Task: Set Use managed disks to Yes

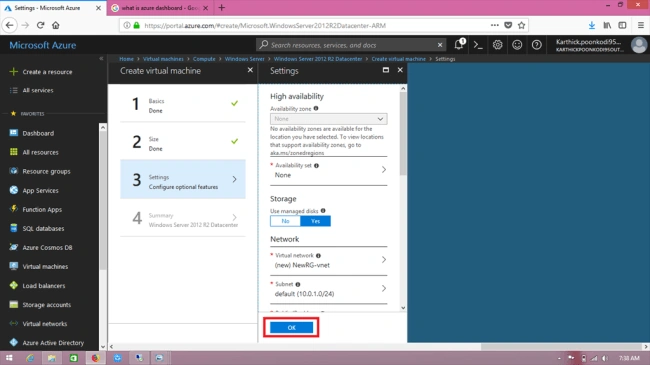Action: pos(315,221)
